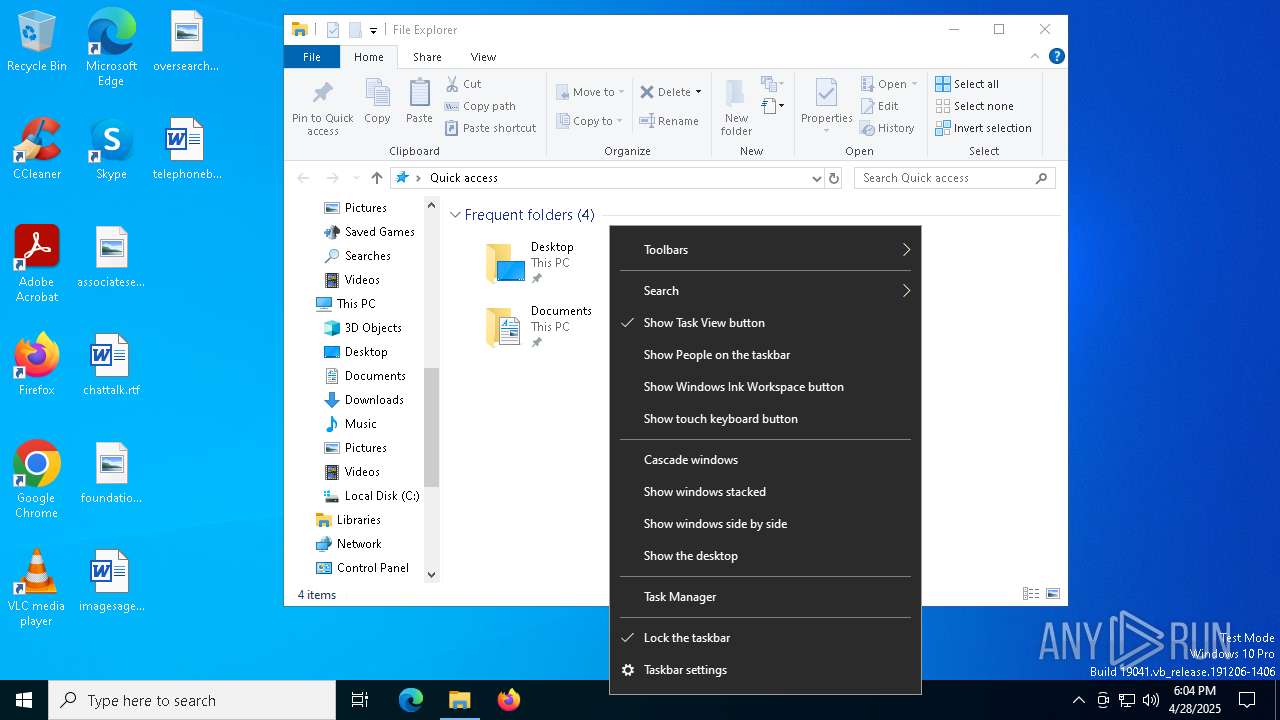This screenshot has height=720, width=1280.
Task: Select Saved Games in navigation pane
Action: [369, 232]
